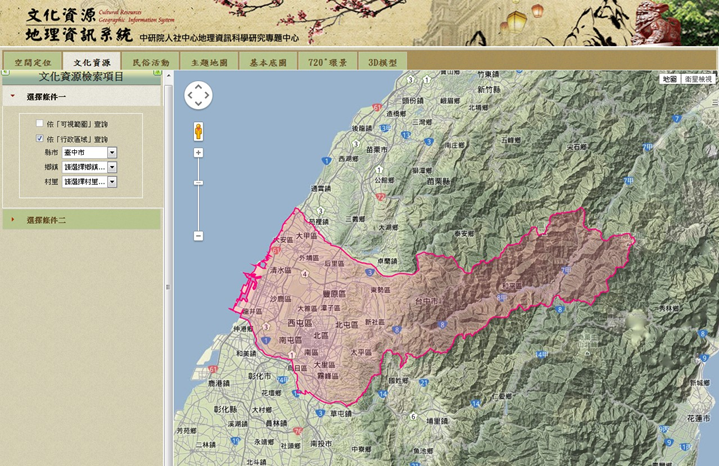Click the sidebar scrollbar up arrow
Image resolution: width=719 pixels, height=466 pixels.
pos(166,77)
